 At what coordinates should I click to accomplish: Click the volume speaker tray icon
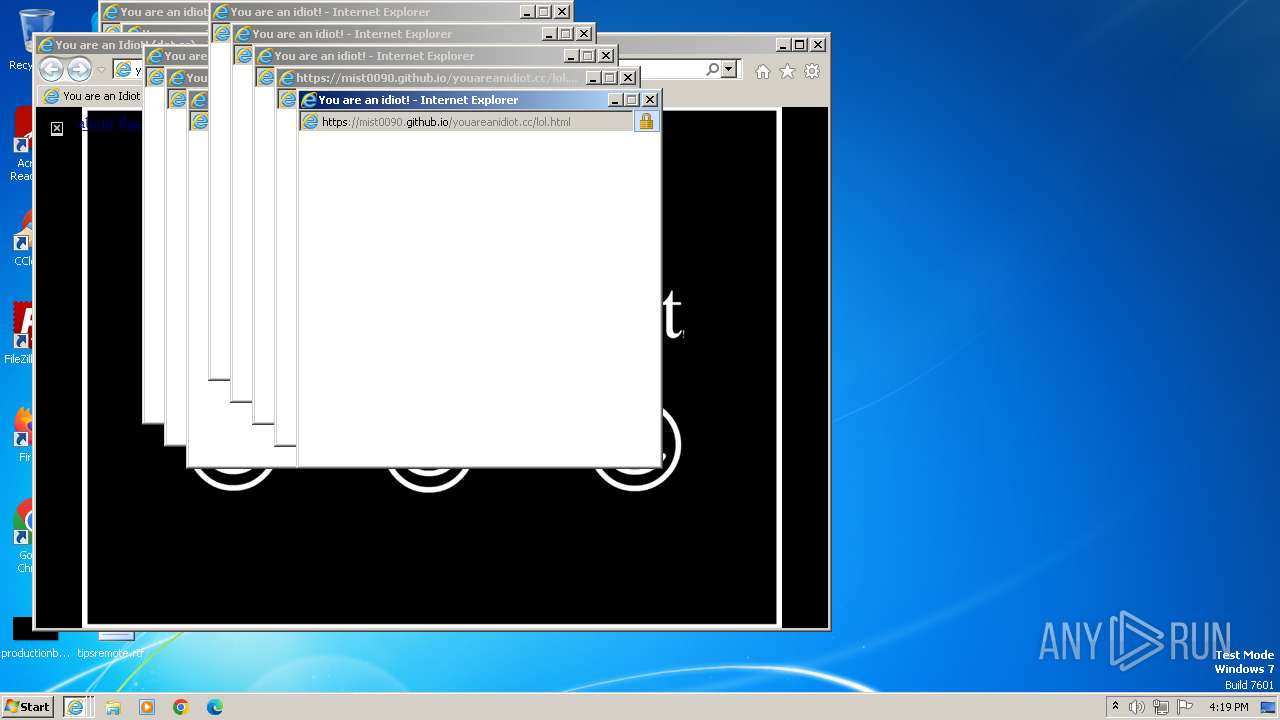tap(1136, 707)
